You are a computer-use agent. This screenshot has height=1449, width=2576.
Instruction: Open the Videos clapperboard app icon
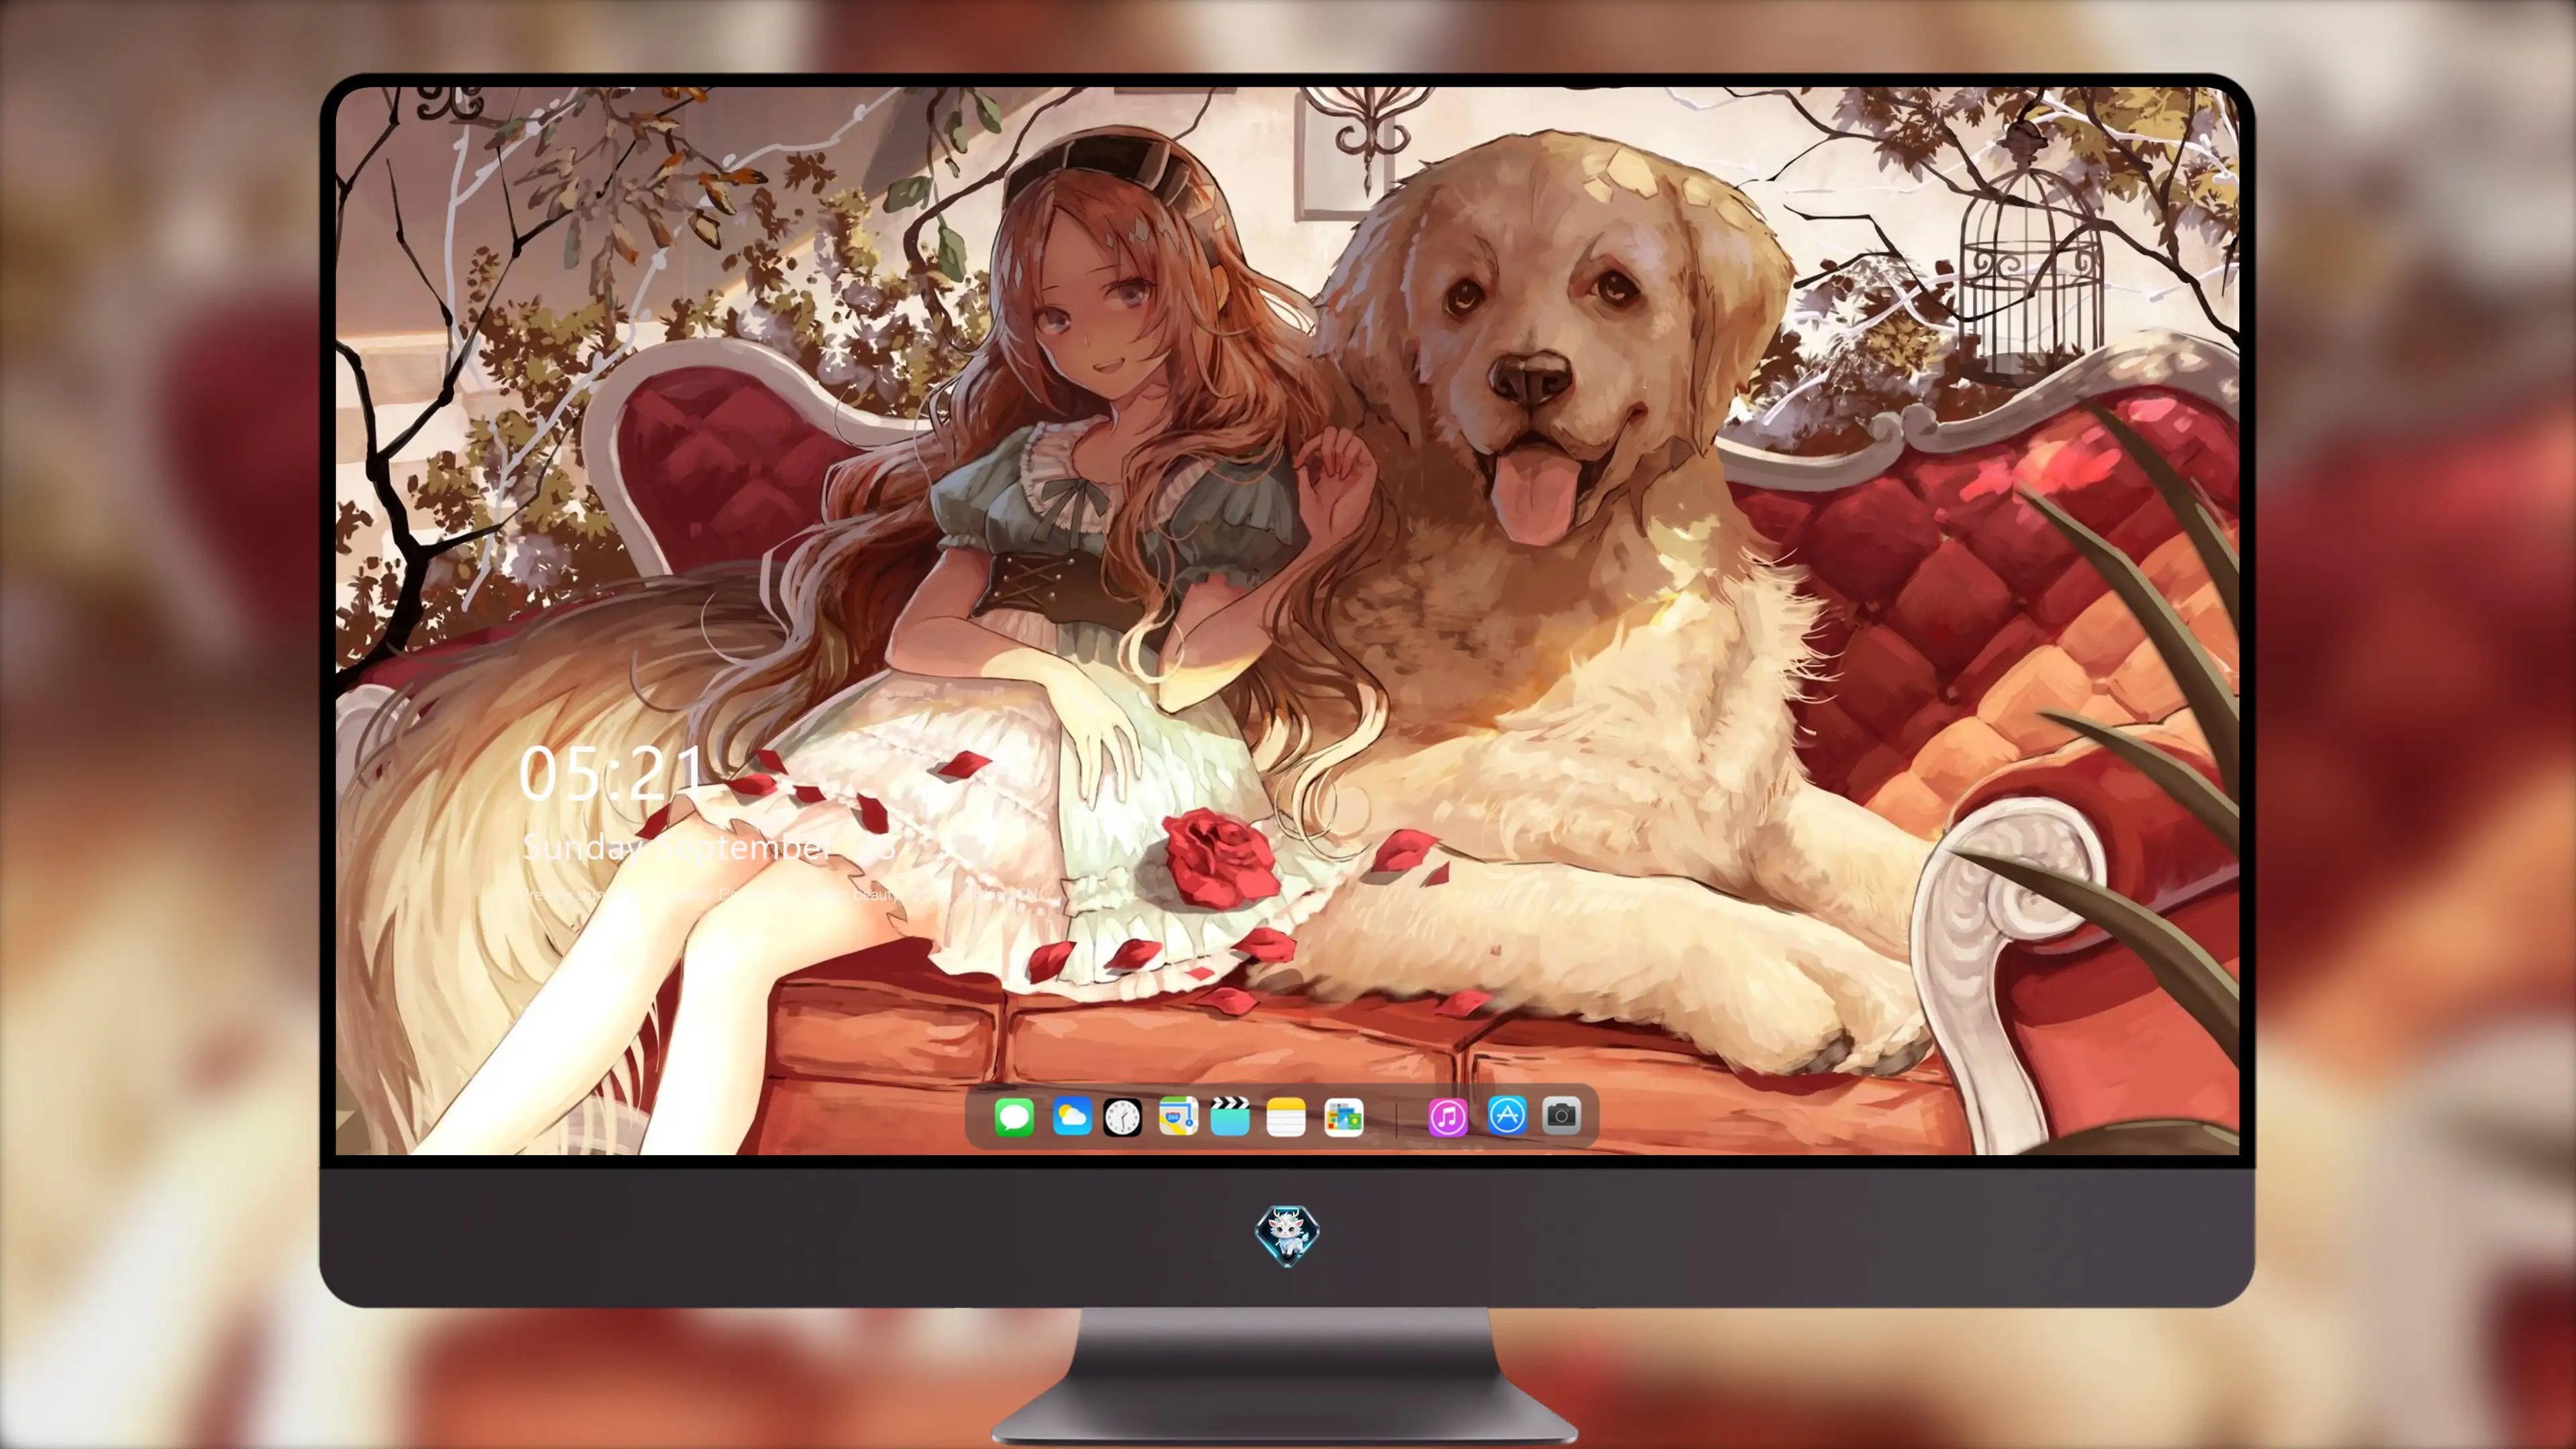tap(1230, 1116)
